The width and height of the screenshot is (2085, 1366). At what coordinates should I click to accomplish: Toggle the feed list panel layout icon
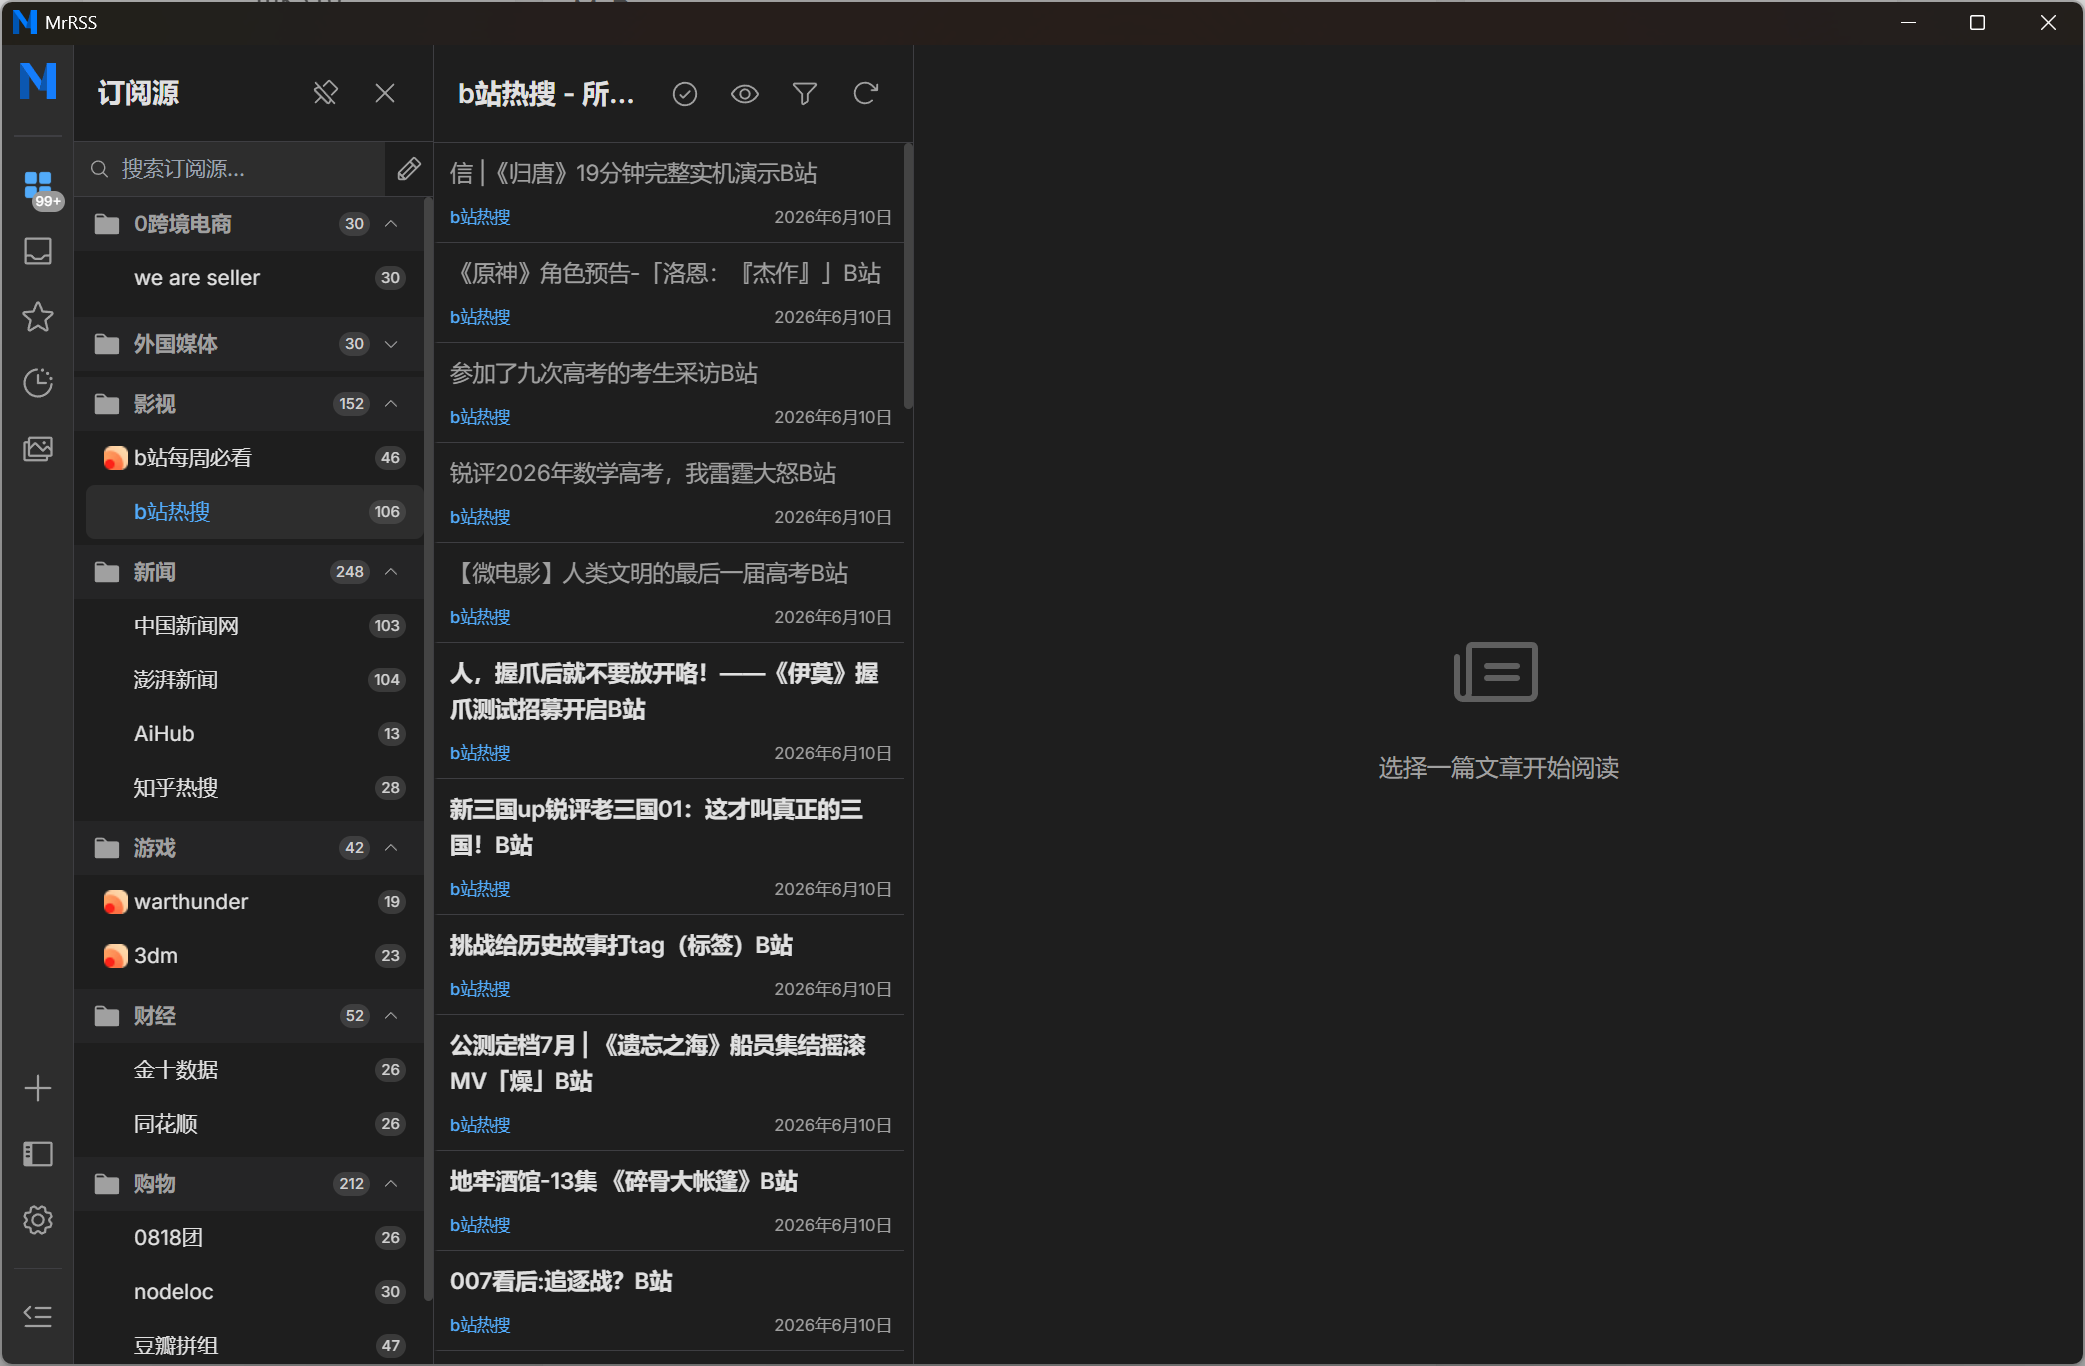[38, 1154]
